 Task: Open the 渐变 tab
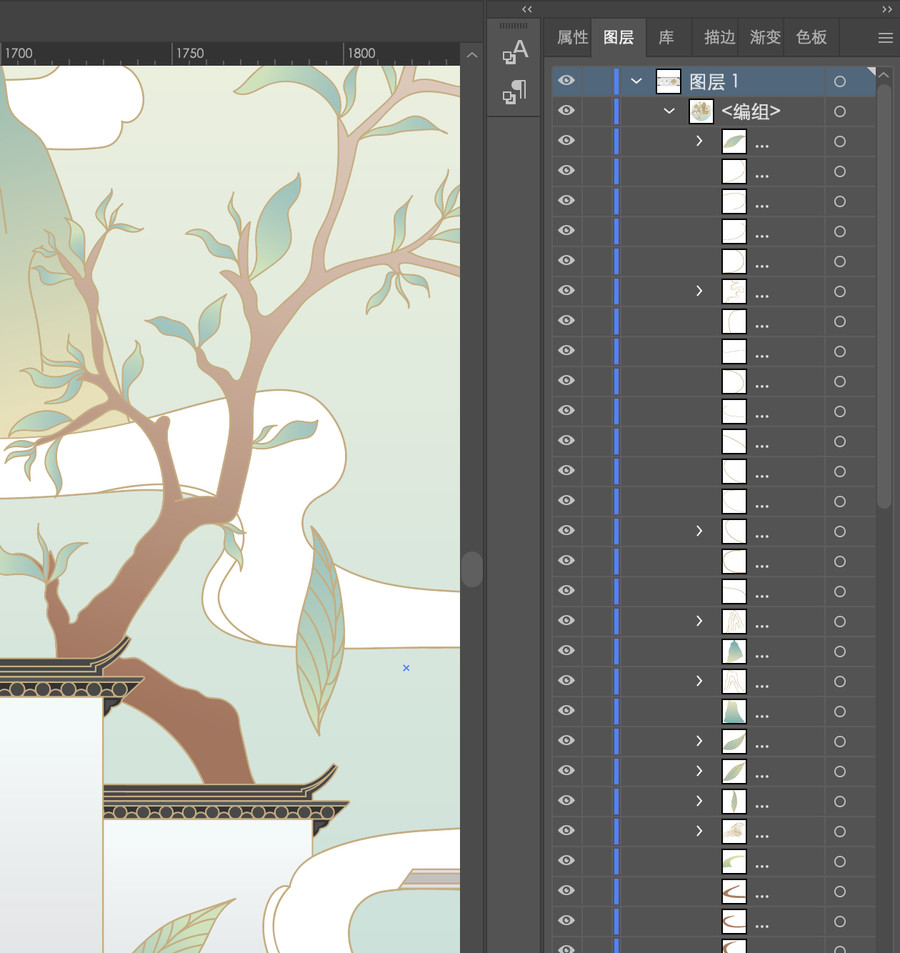pos(765,38)
